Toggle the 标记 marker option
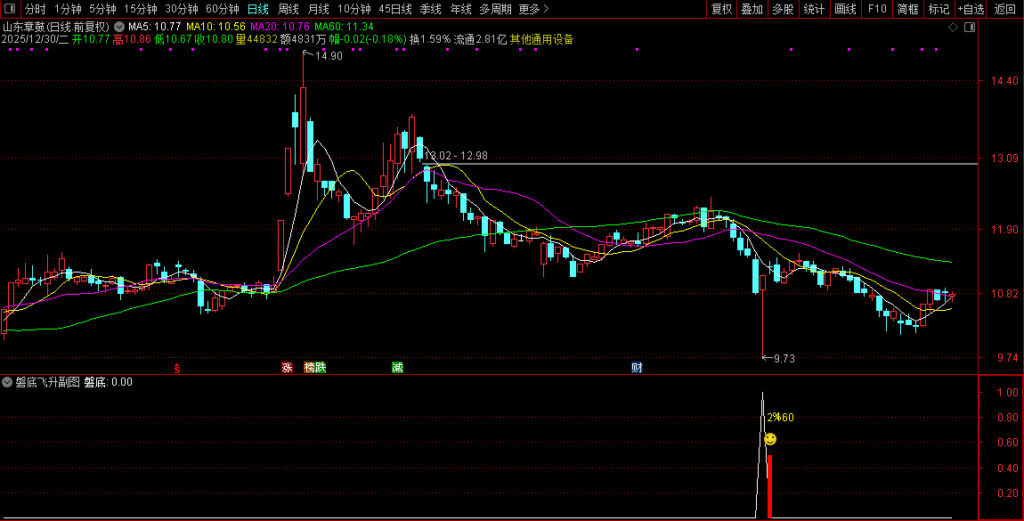The image size is (1024, 521). (x=938, y=9)
